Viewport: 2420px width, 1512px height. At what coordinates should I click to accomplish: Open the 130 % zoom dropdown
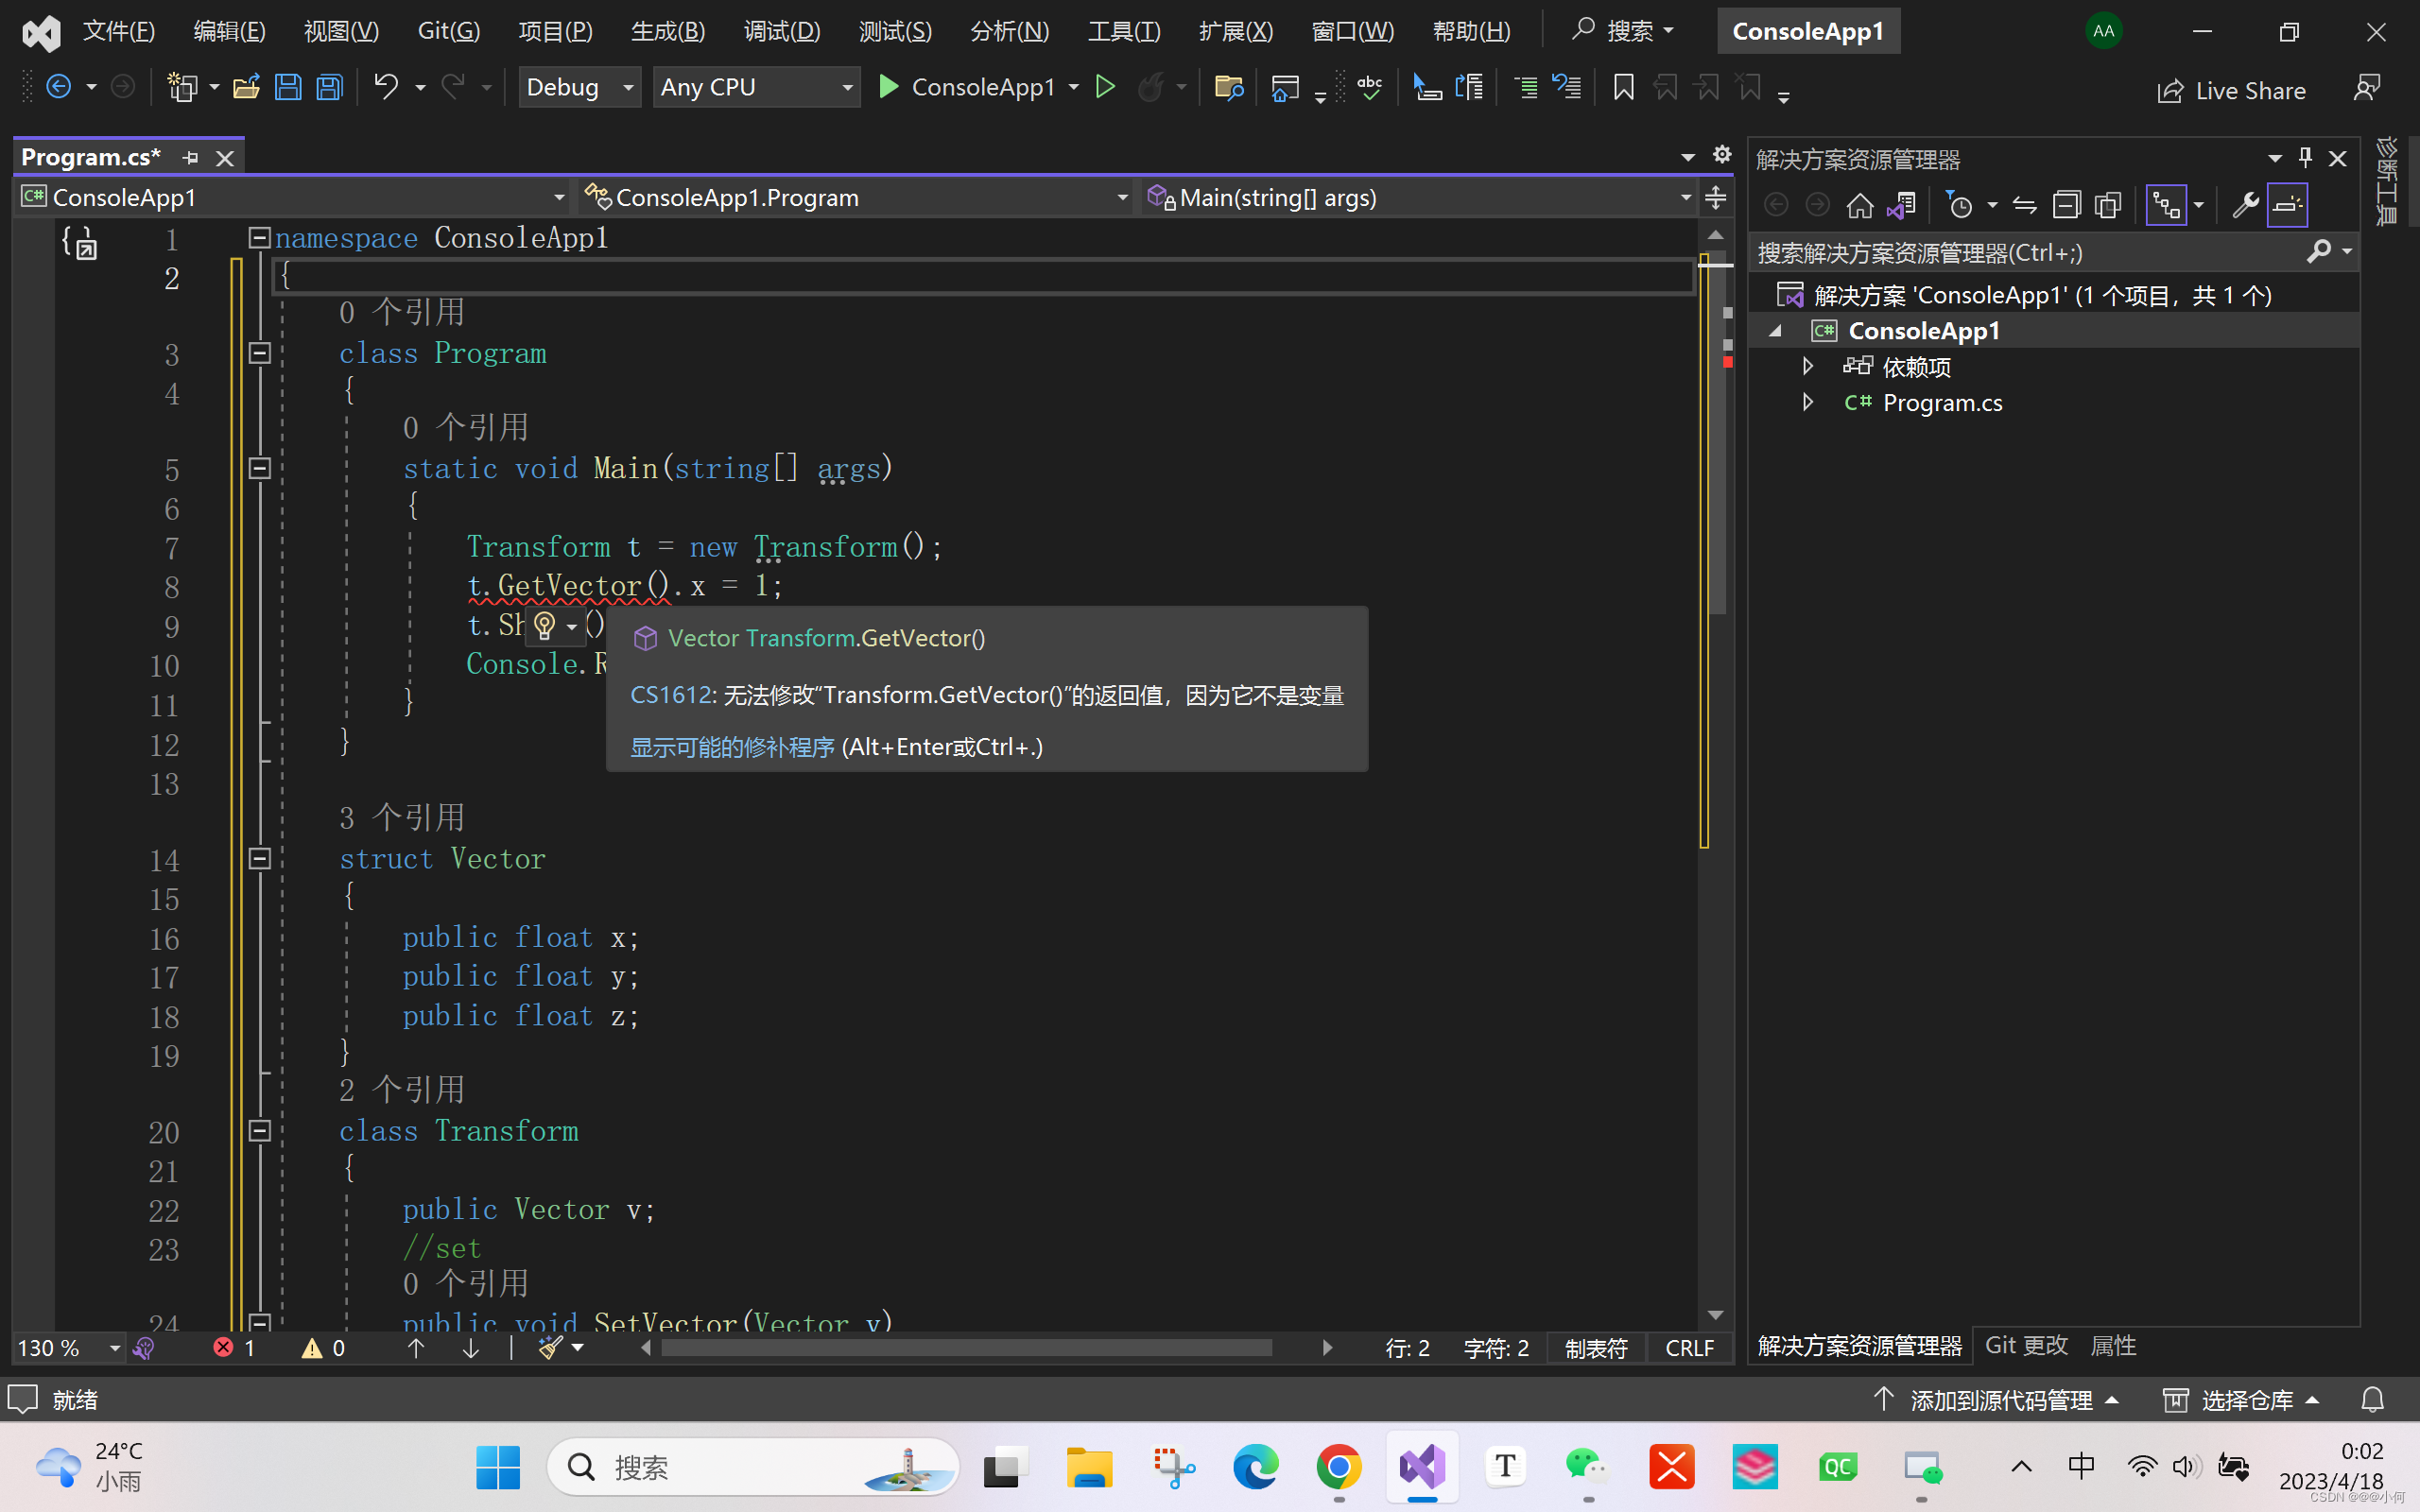(68, 1348)
